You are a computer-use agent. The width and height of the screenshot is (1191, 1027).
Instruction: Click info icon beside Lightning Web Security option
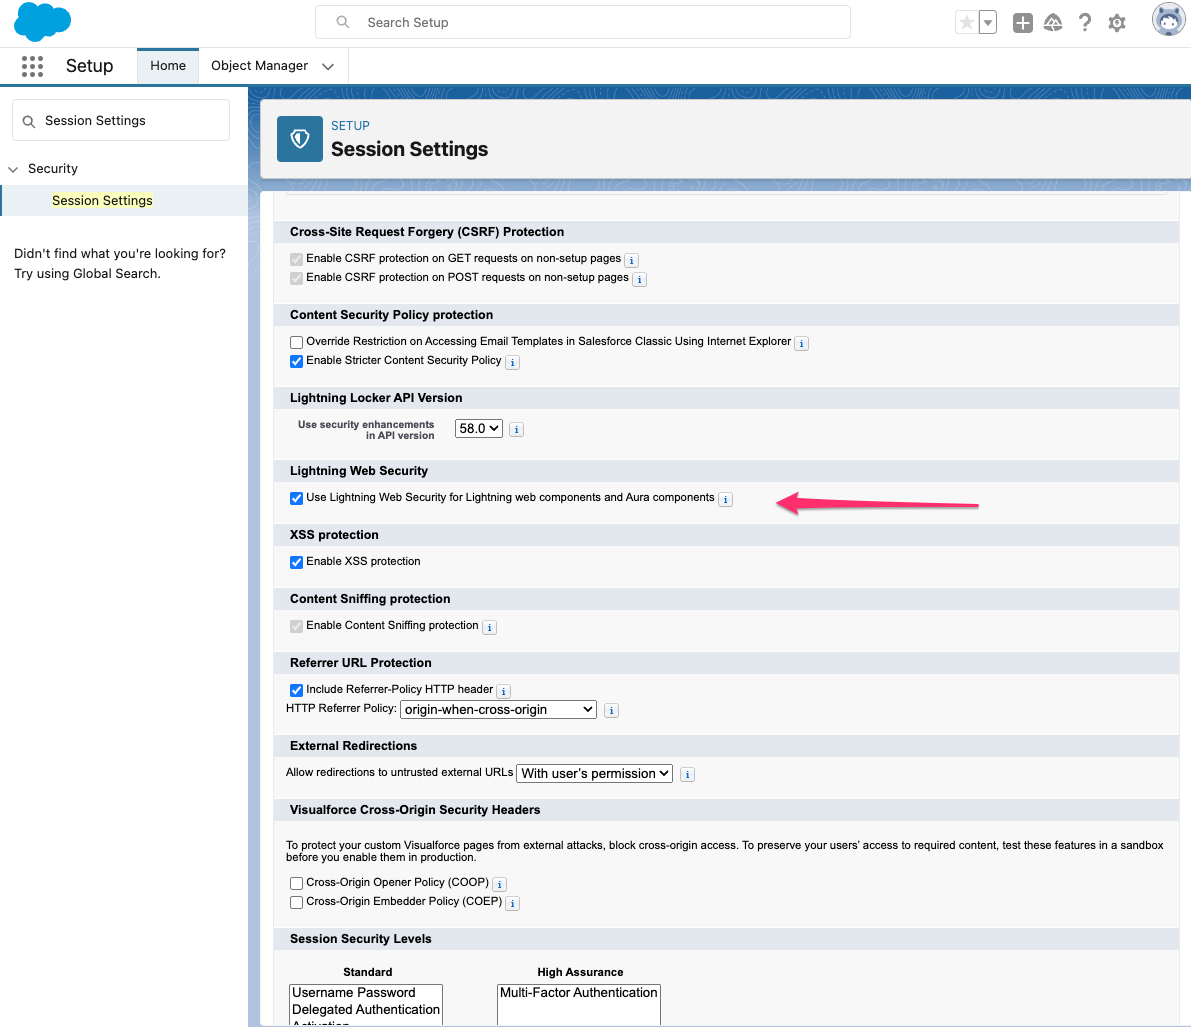[726, 499]
